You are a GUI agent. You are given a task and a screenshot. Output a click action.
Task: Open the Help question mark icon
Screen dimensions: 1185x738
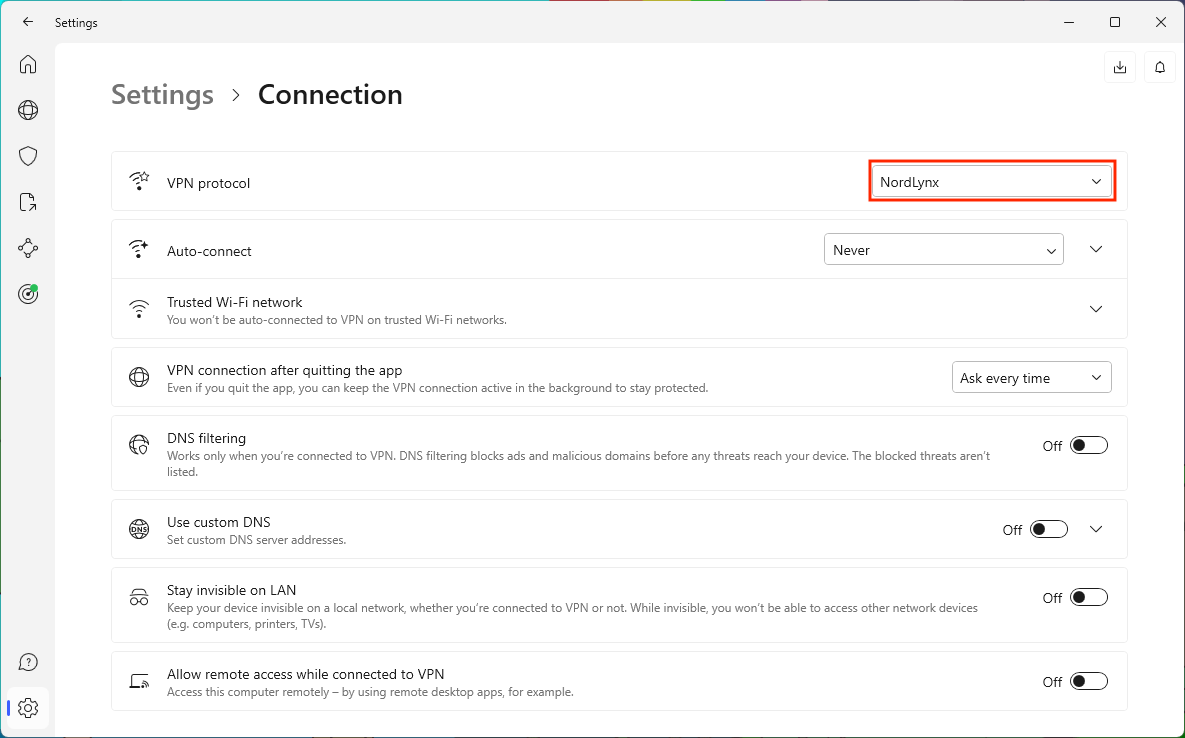28,662
